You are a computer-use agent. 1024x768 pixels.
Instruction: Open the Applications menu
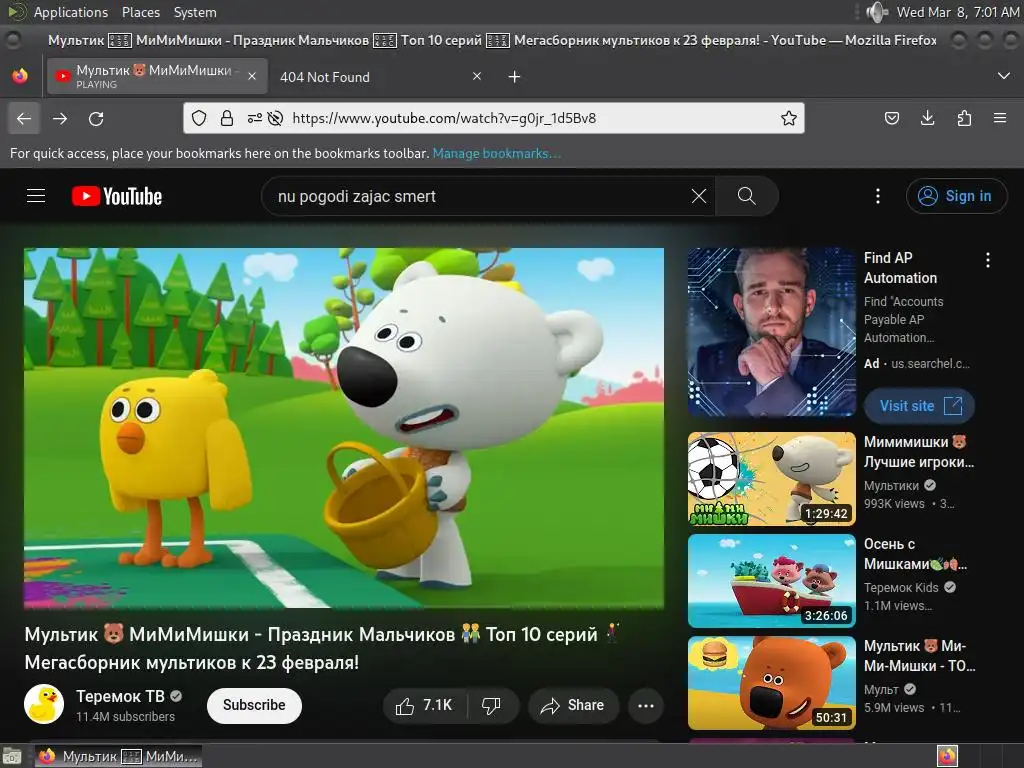pyautogui.click(x=71, y=12)
